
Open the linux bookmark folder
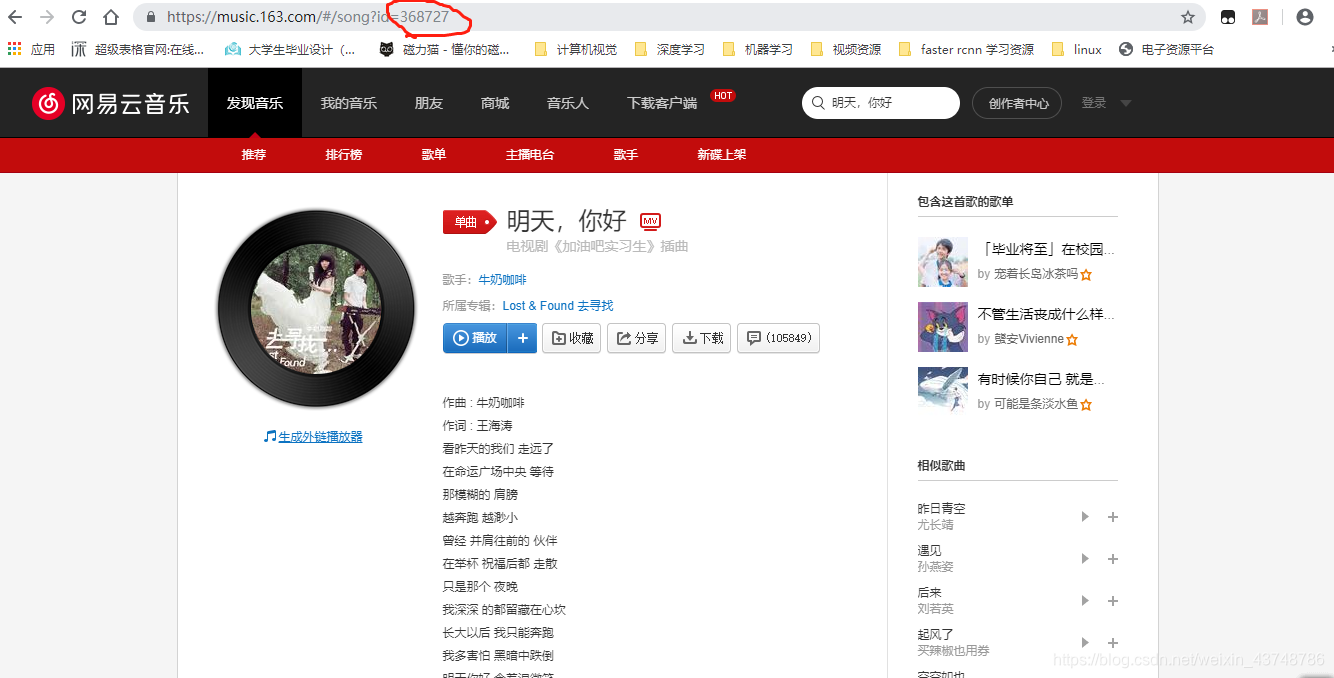pos(1076,49)
